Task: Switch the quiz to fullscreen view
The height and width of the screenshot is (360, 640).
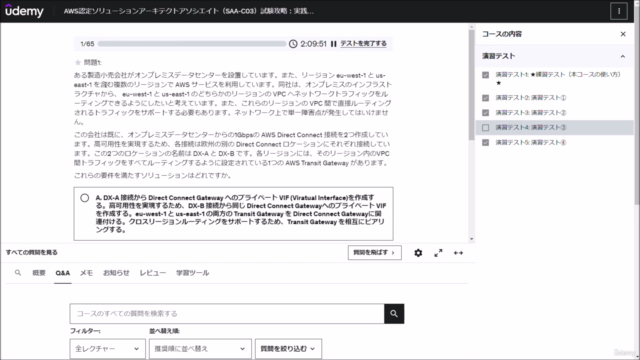Action: click(438, 253)
